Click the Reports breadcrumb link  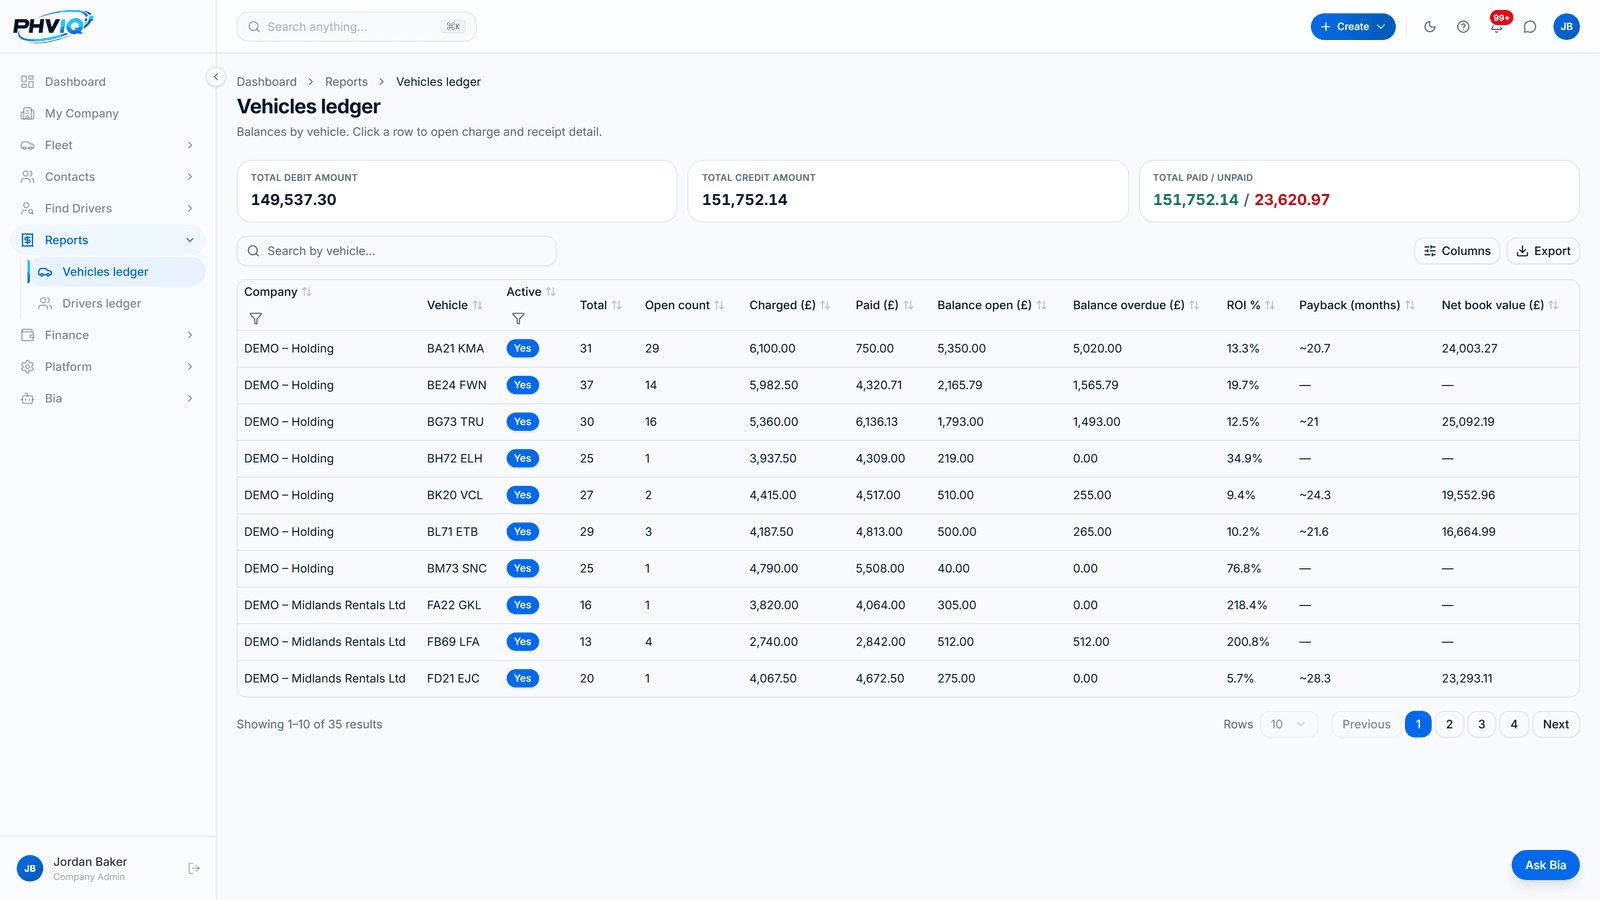[346, 82]
